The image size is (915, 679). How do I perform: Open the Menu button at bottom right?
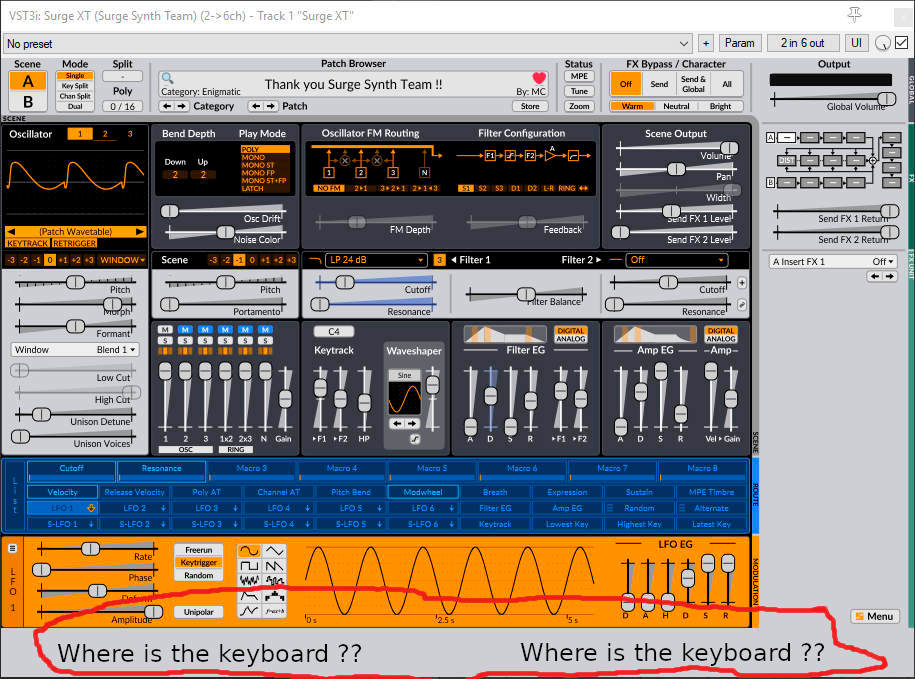coord(875,616)
